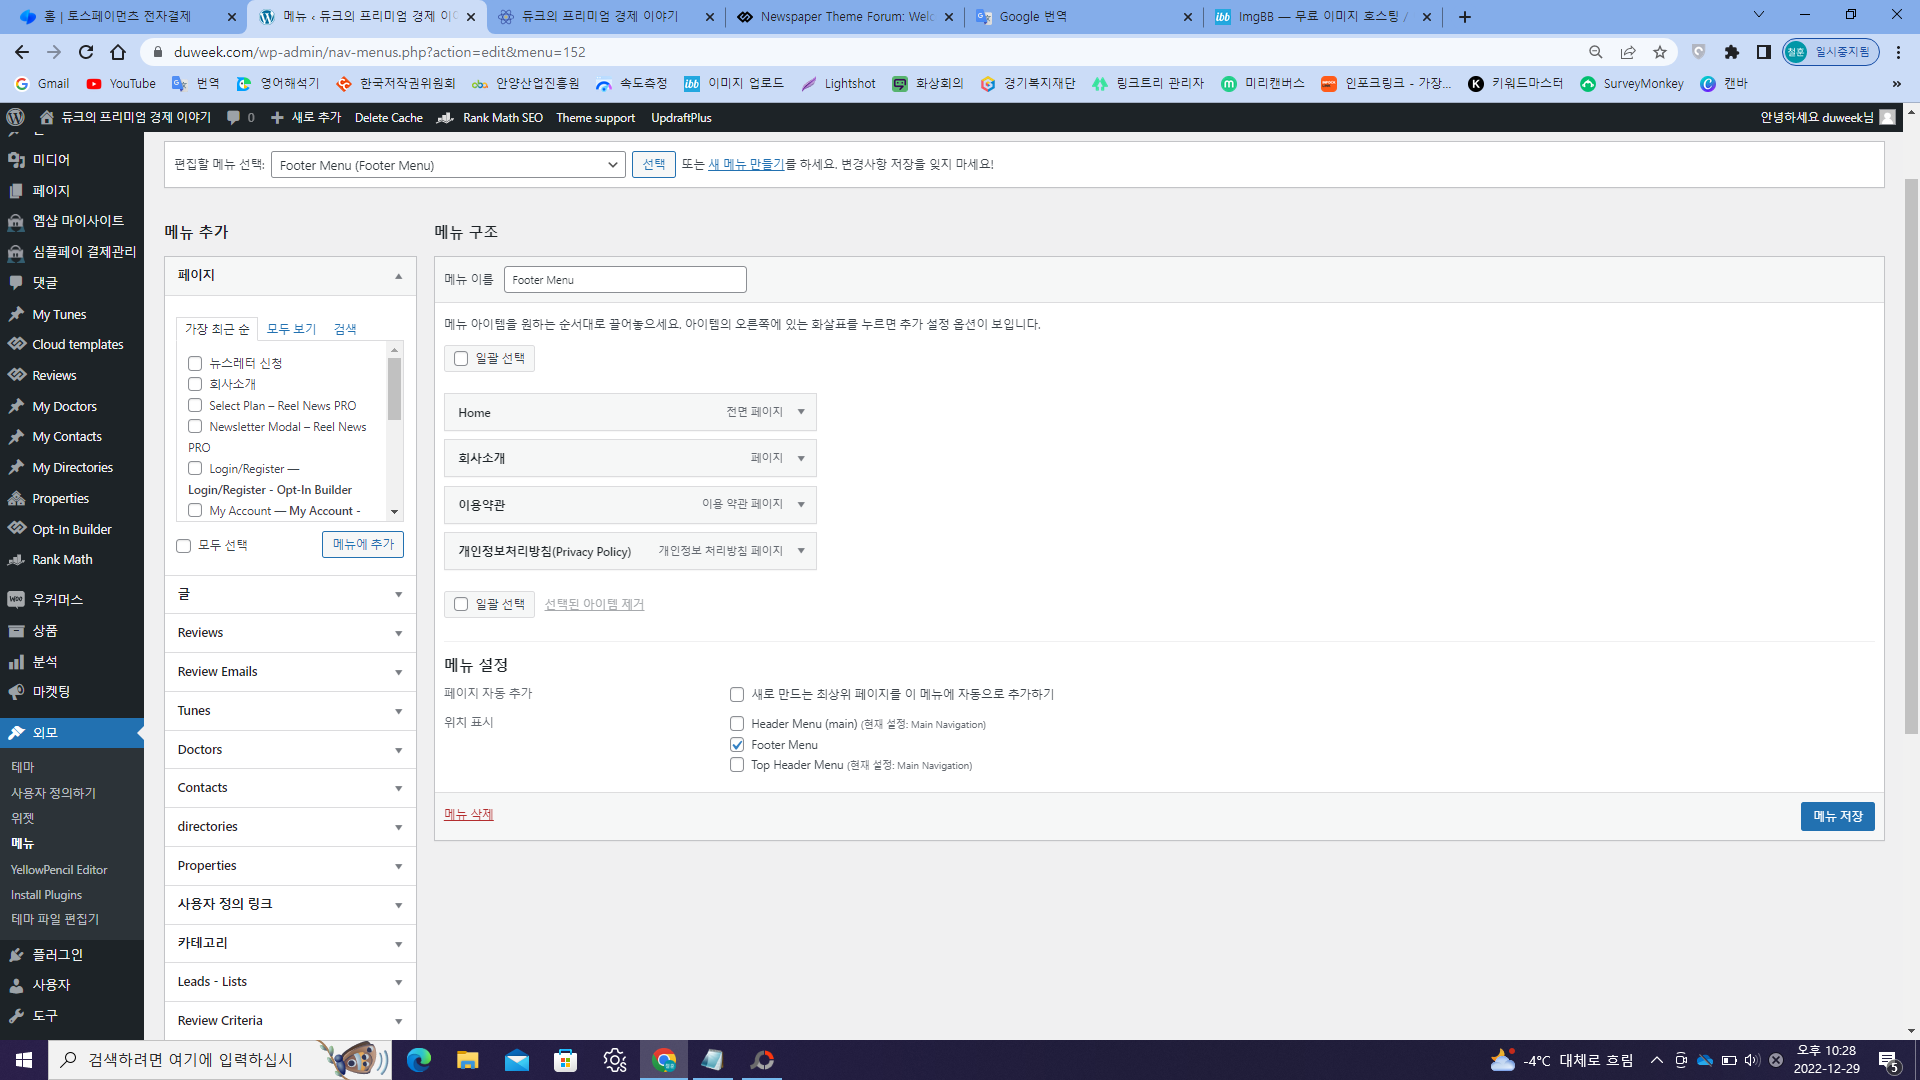Expand the 사용자 정의 링크 section

point(290,904)
